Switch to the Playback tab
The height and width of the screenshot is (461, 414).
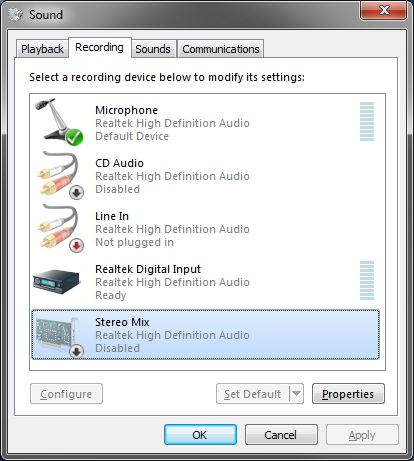[42, 49]
